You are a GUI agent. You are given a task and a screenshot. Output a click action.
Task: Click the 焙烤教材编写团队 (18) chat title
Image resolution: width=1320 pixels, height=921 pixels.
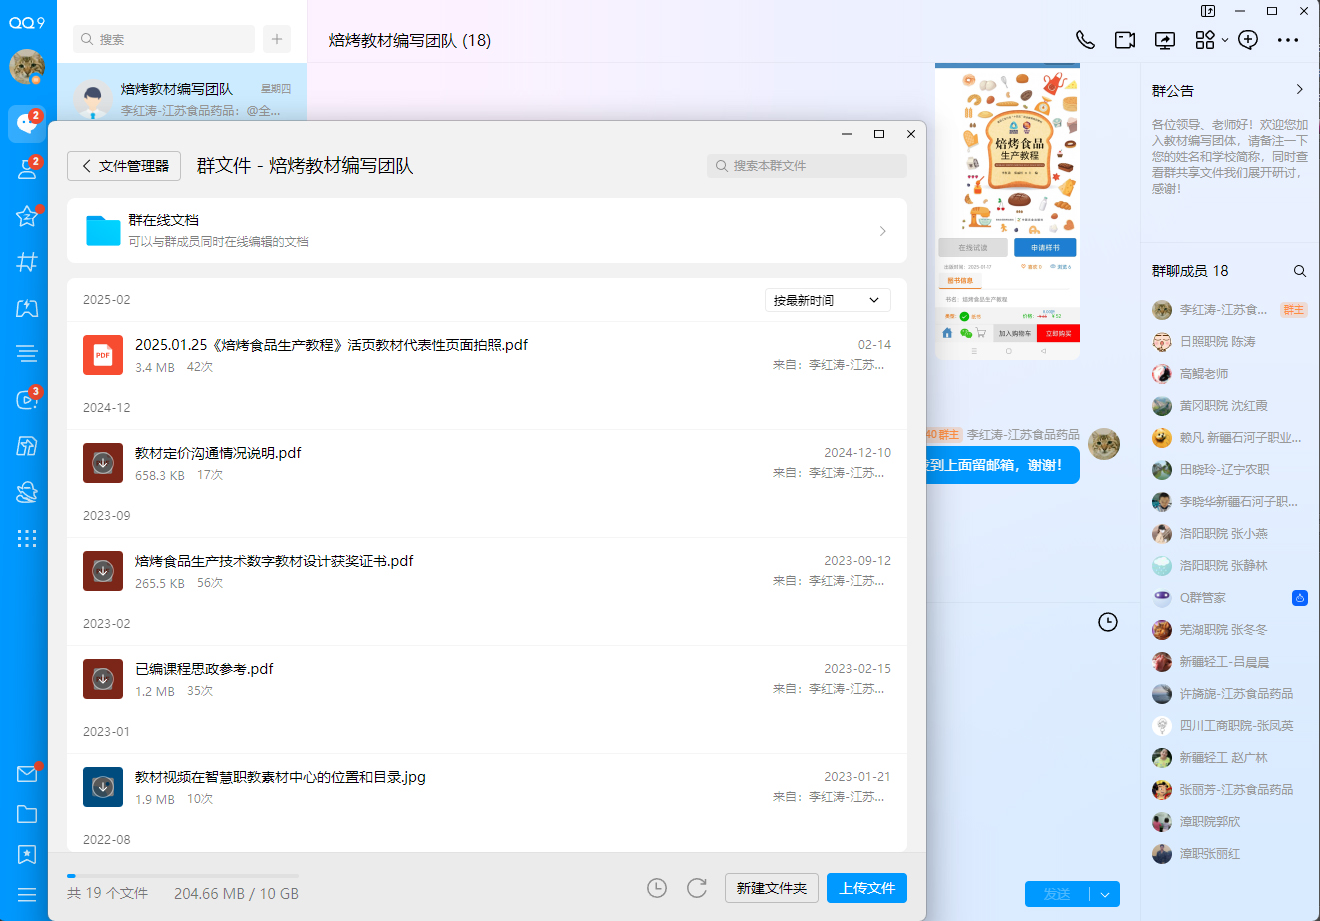[x=410, y=41]
